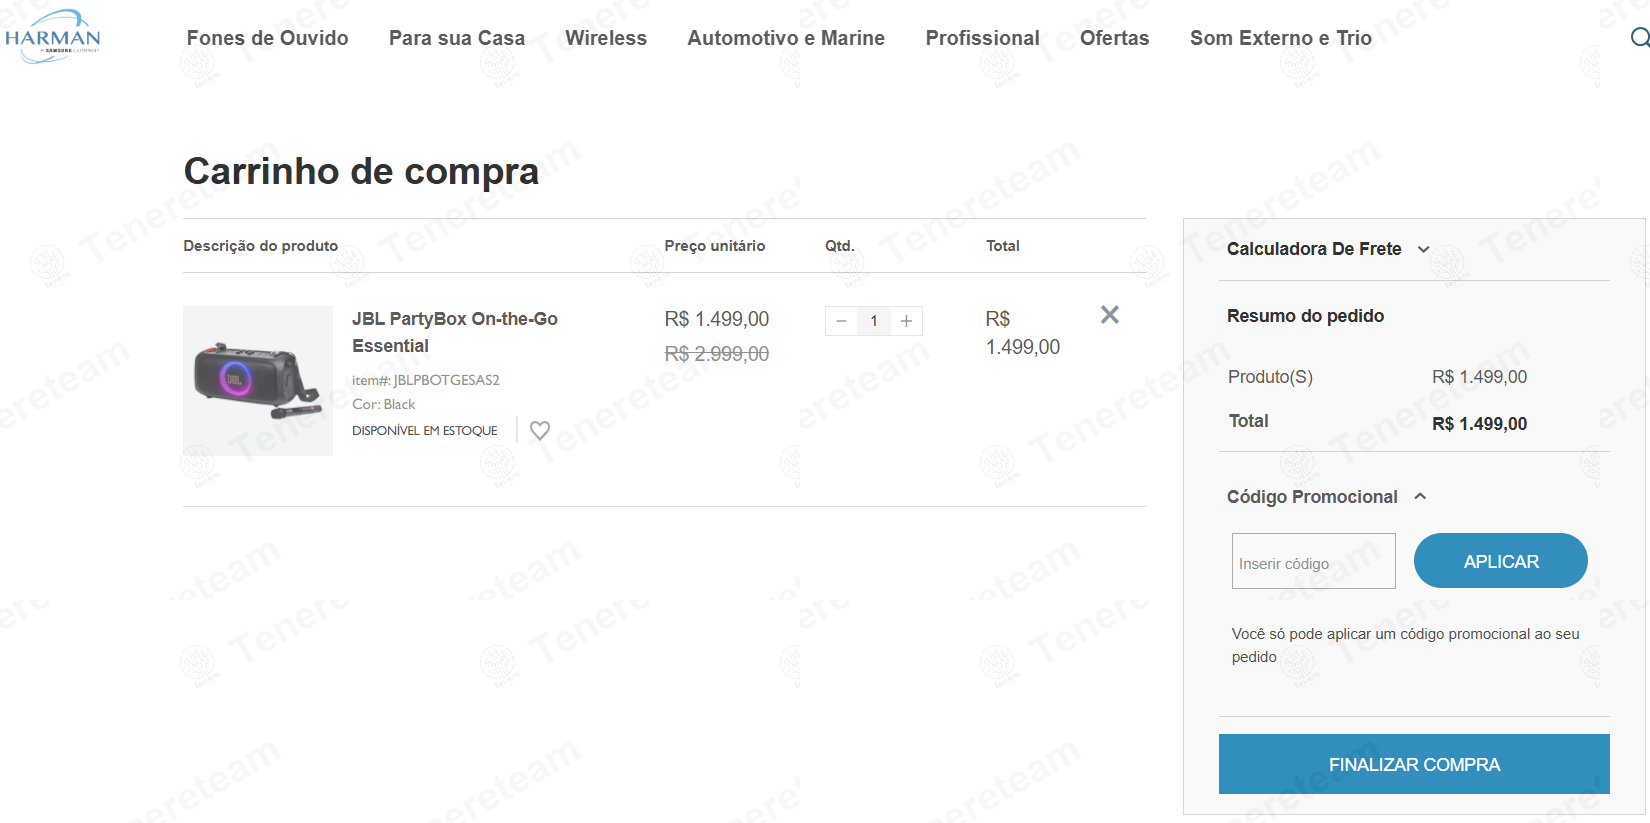
Task: Open Fones de Ouvido menu
Action: pos(267,38)
